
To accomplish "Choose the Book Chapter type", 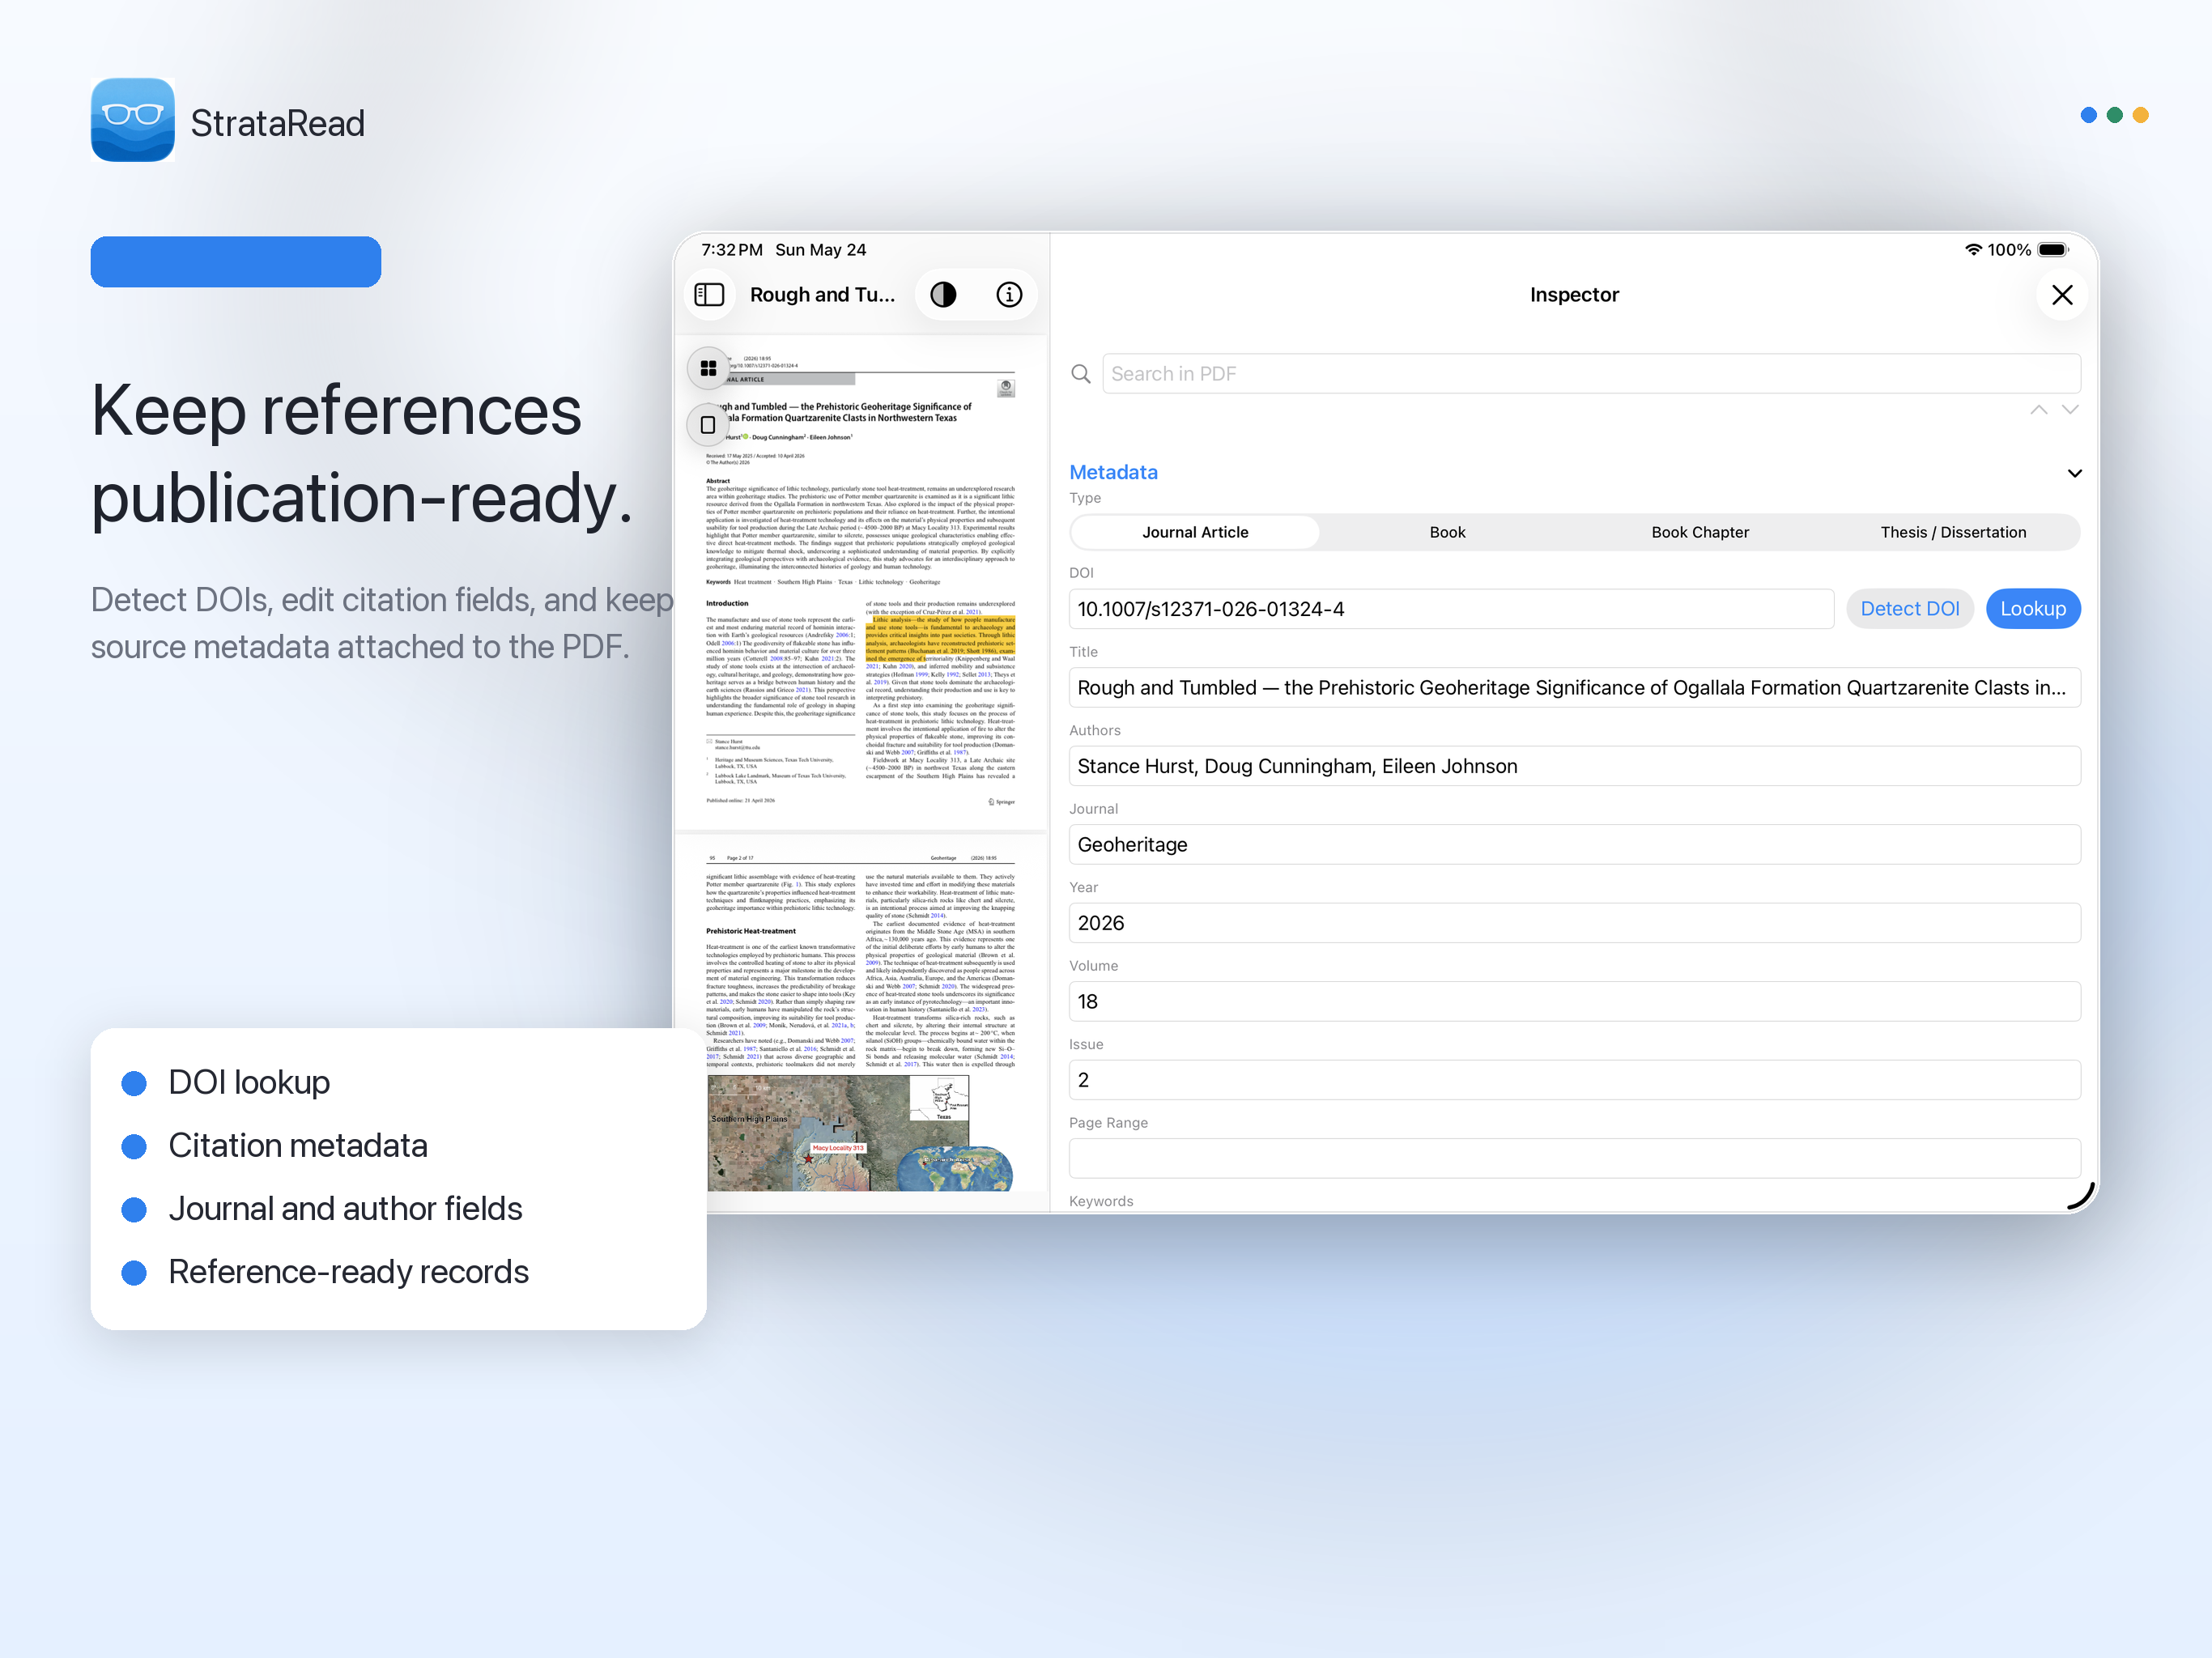I will coord(1700,532).
